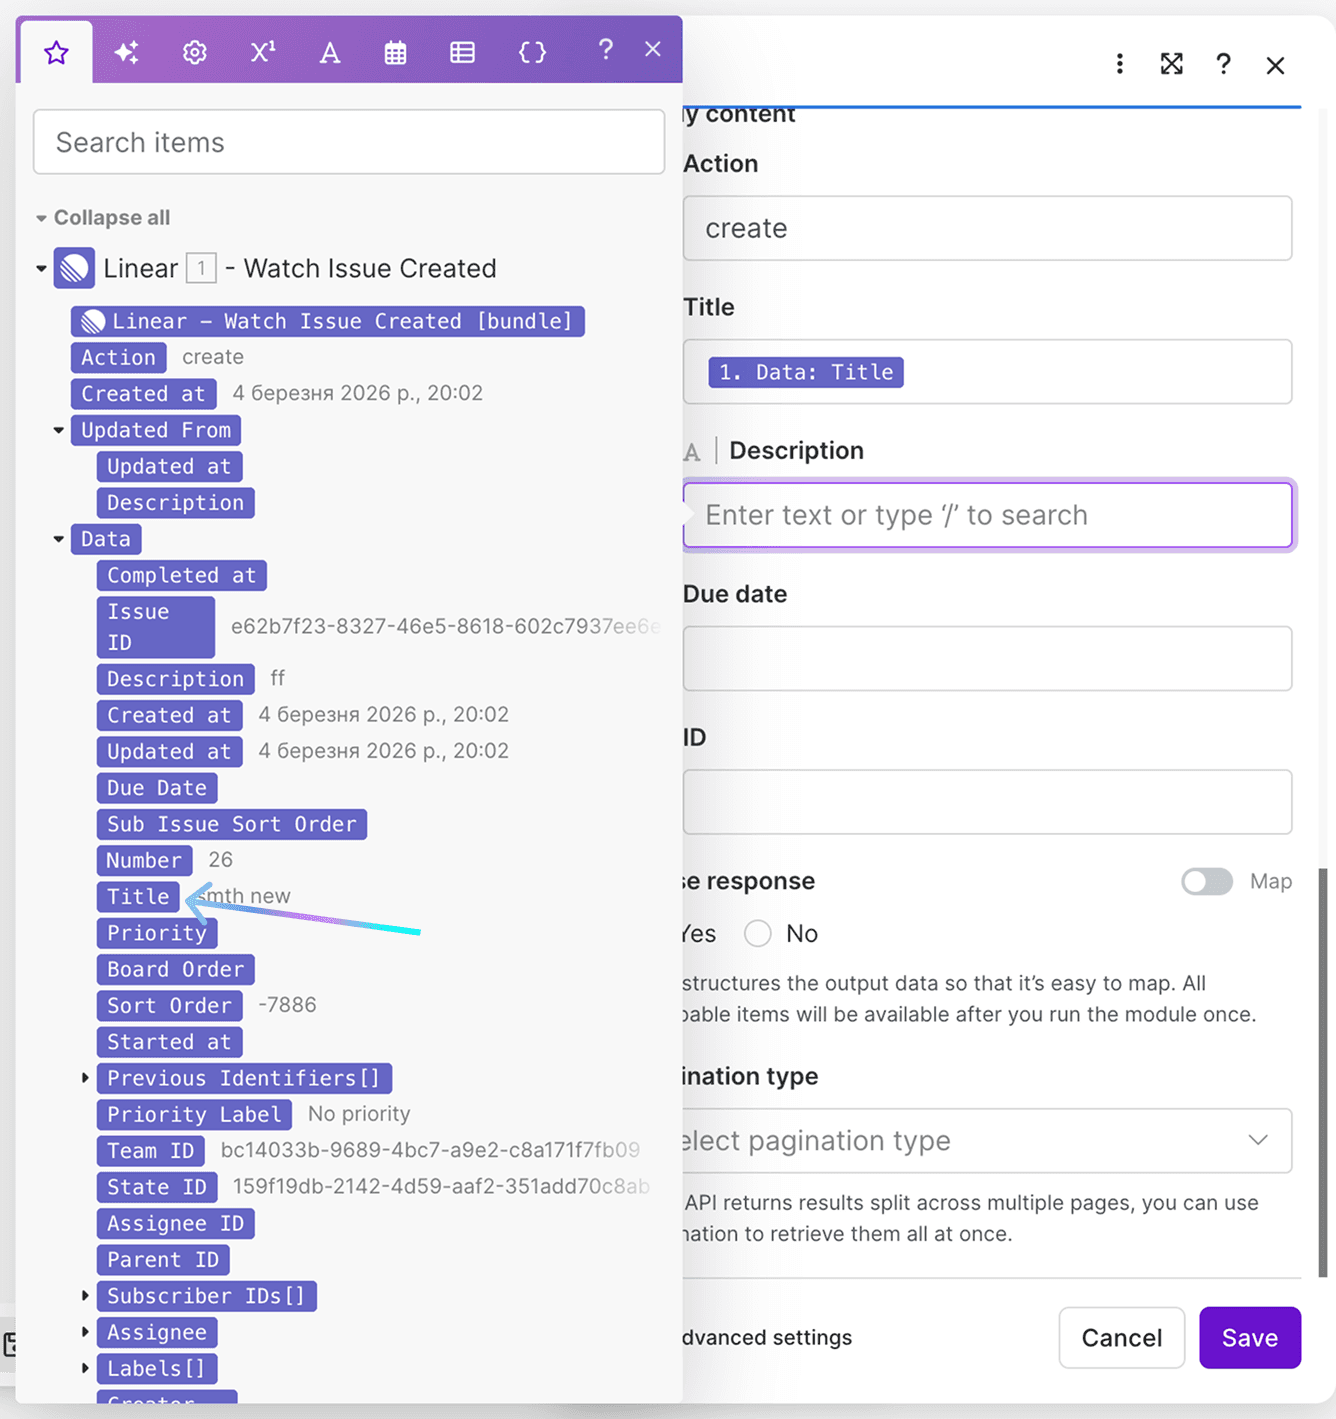Viewport: 1336px width, 1419px height.
Task: Insert the Assignee ID pill
Action: pos(175,1223)
